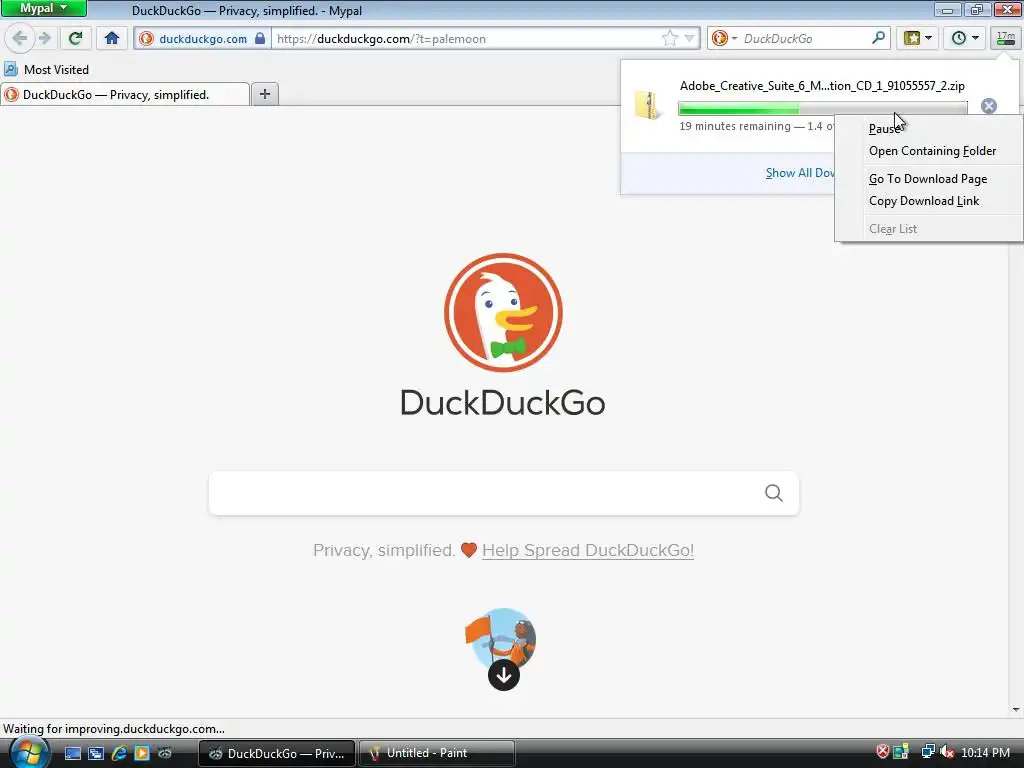Choose Copy Download Link menu item

click(929, 201)
